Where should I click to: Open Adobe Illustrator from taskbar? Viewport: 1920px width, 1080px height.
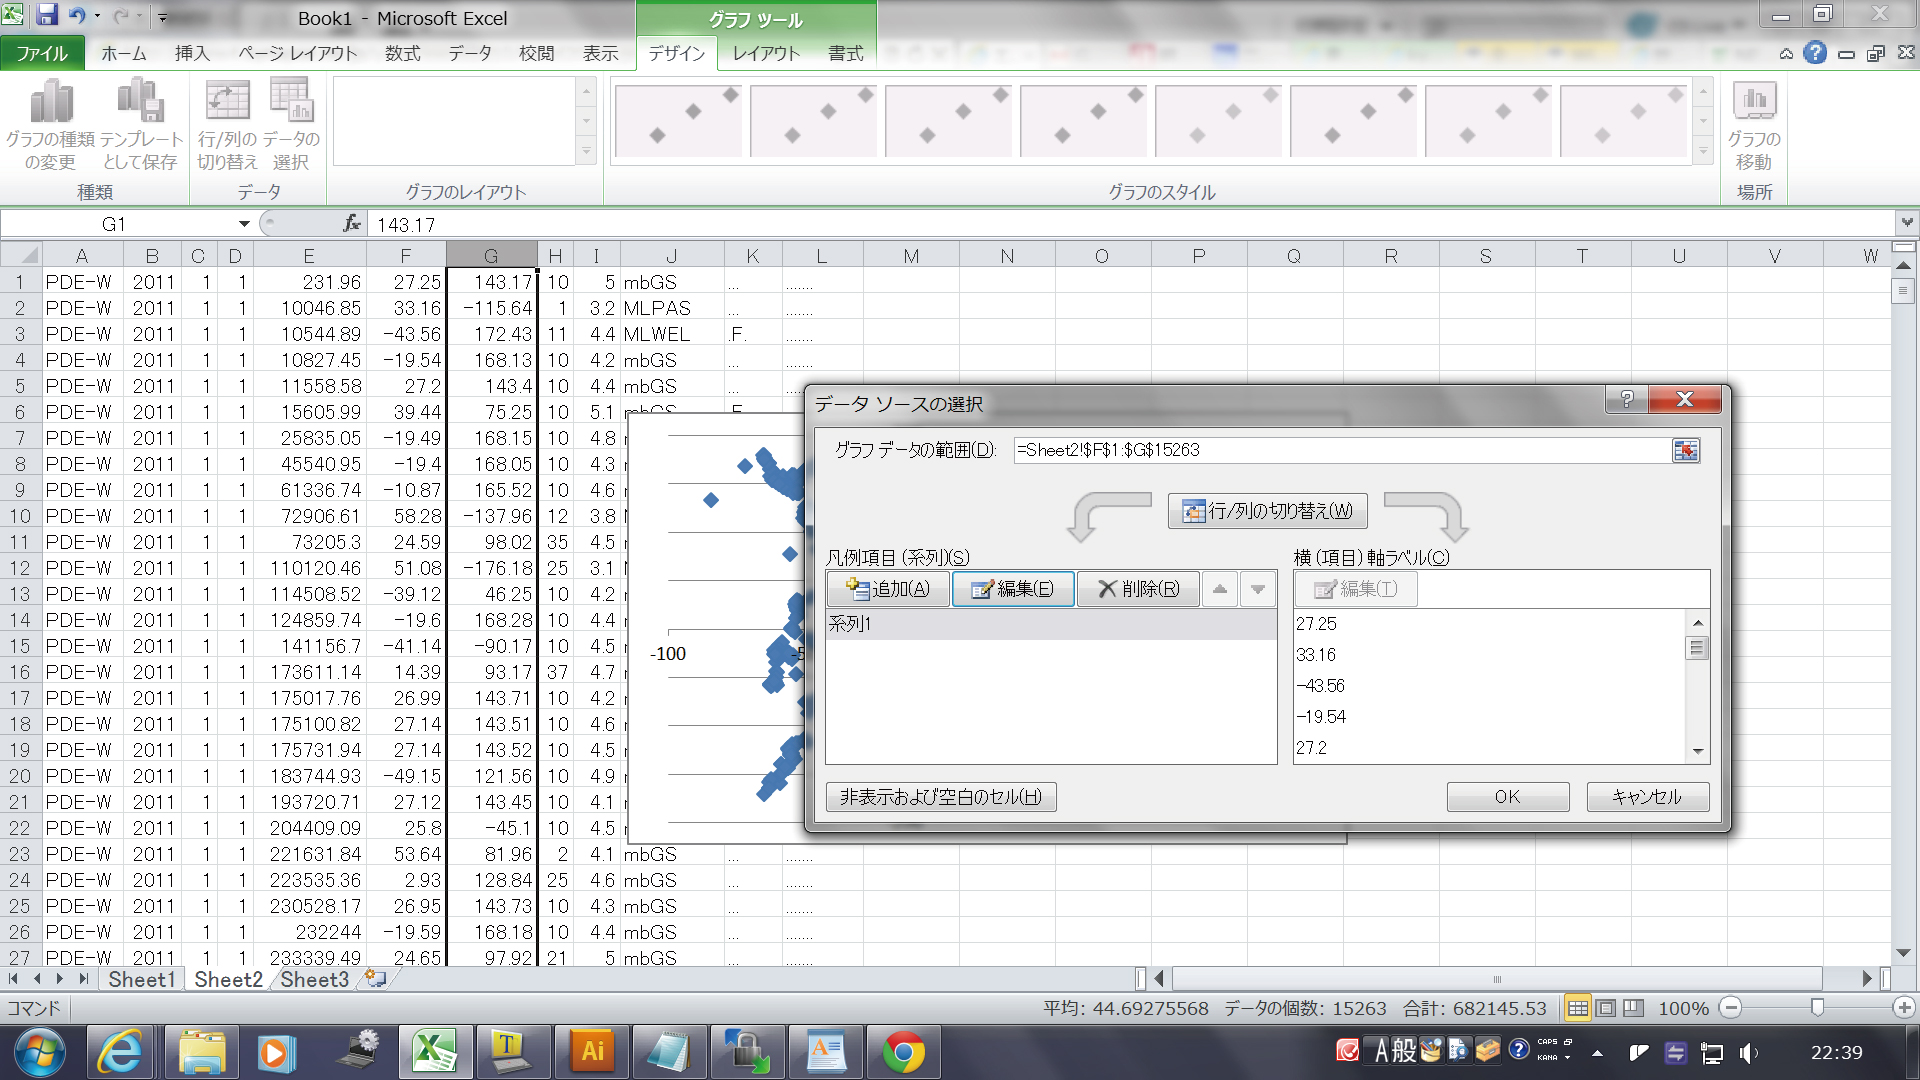pyautogui.click(x=592, y=1052)
